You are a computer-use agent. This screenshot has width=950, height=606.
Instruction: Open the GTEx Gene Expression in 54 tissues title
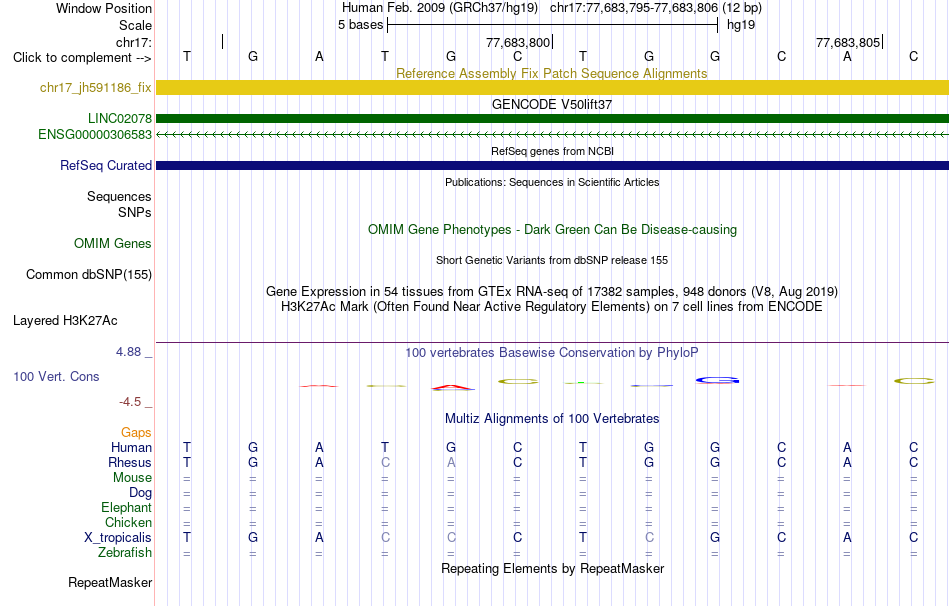[552, 291]
